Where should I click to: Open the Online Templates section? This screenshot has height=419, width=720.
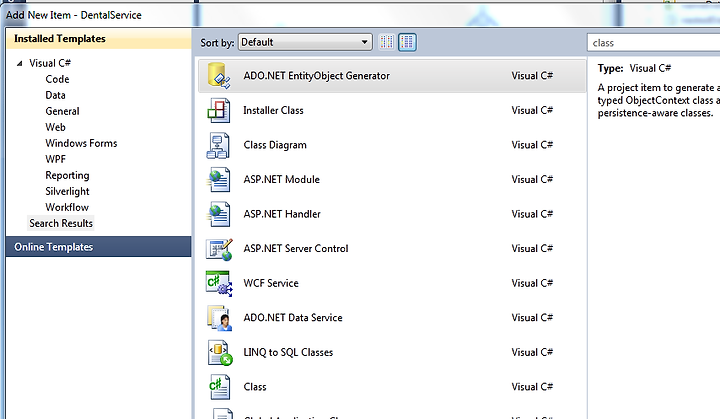point(99,247)
